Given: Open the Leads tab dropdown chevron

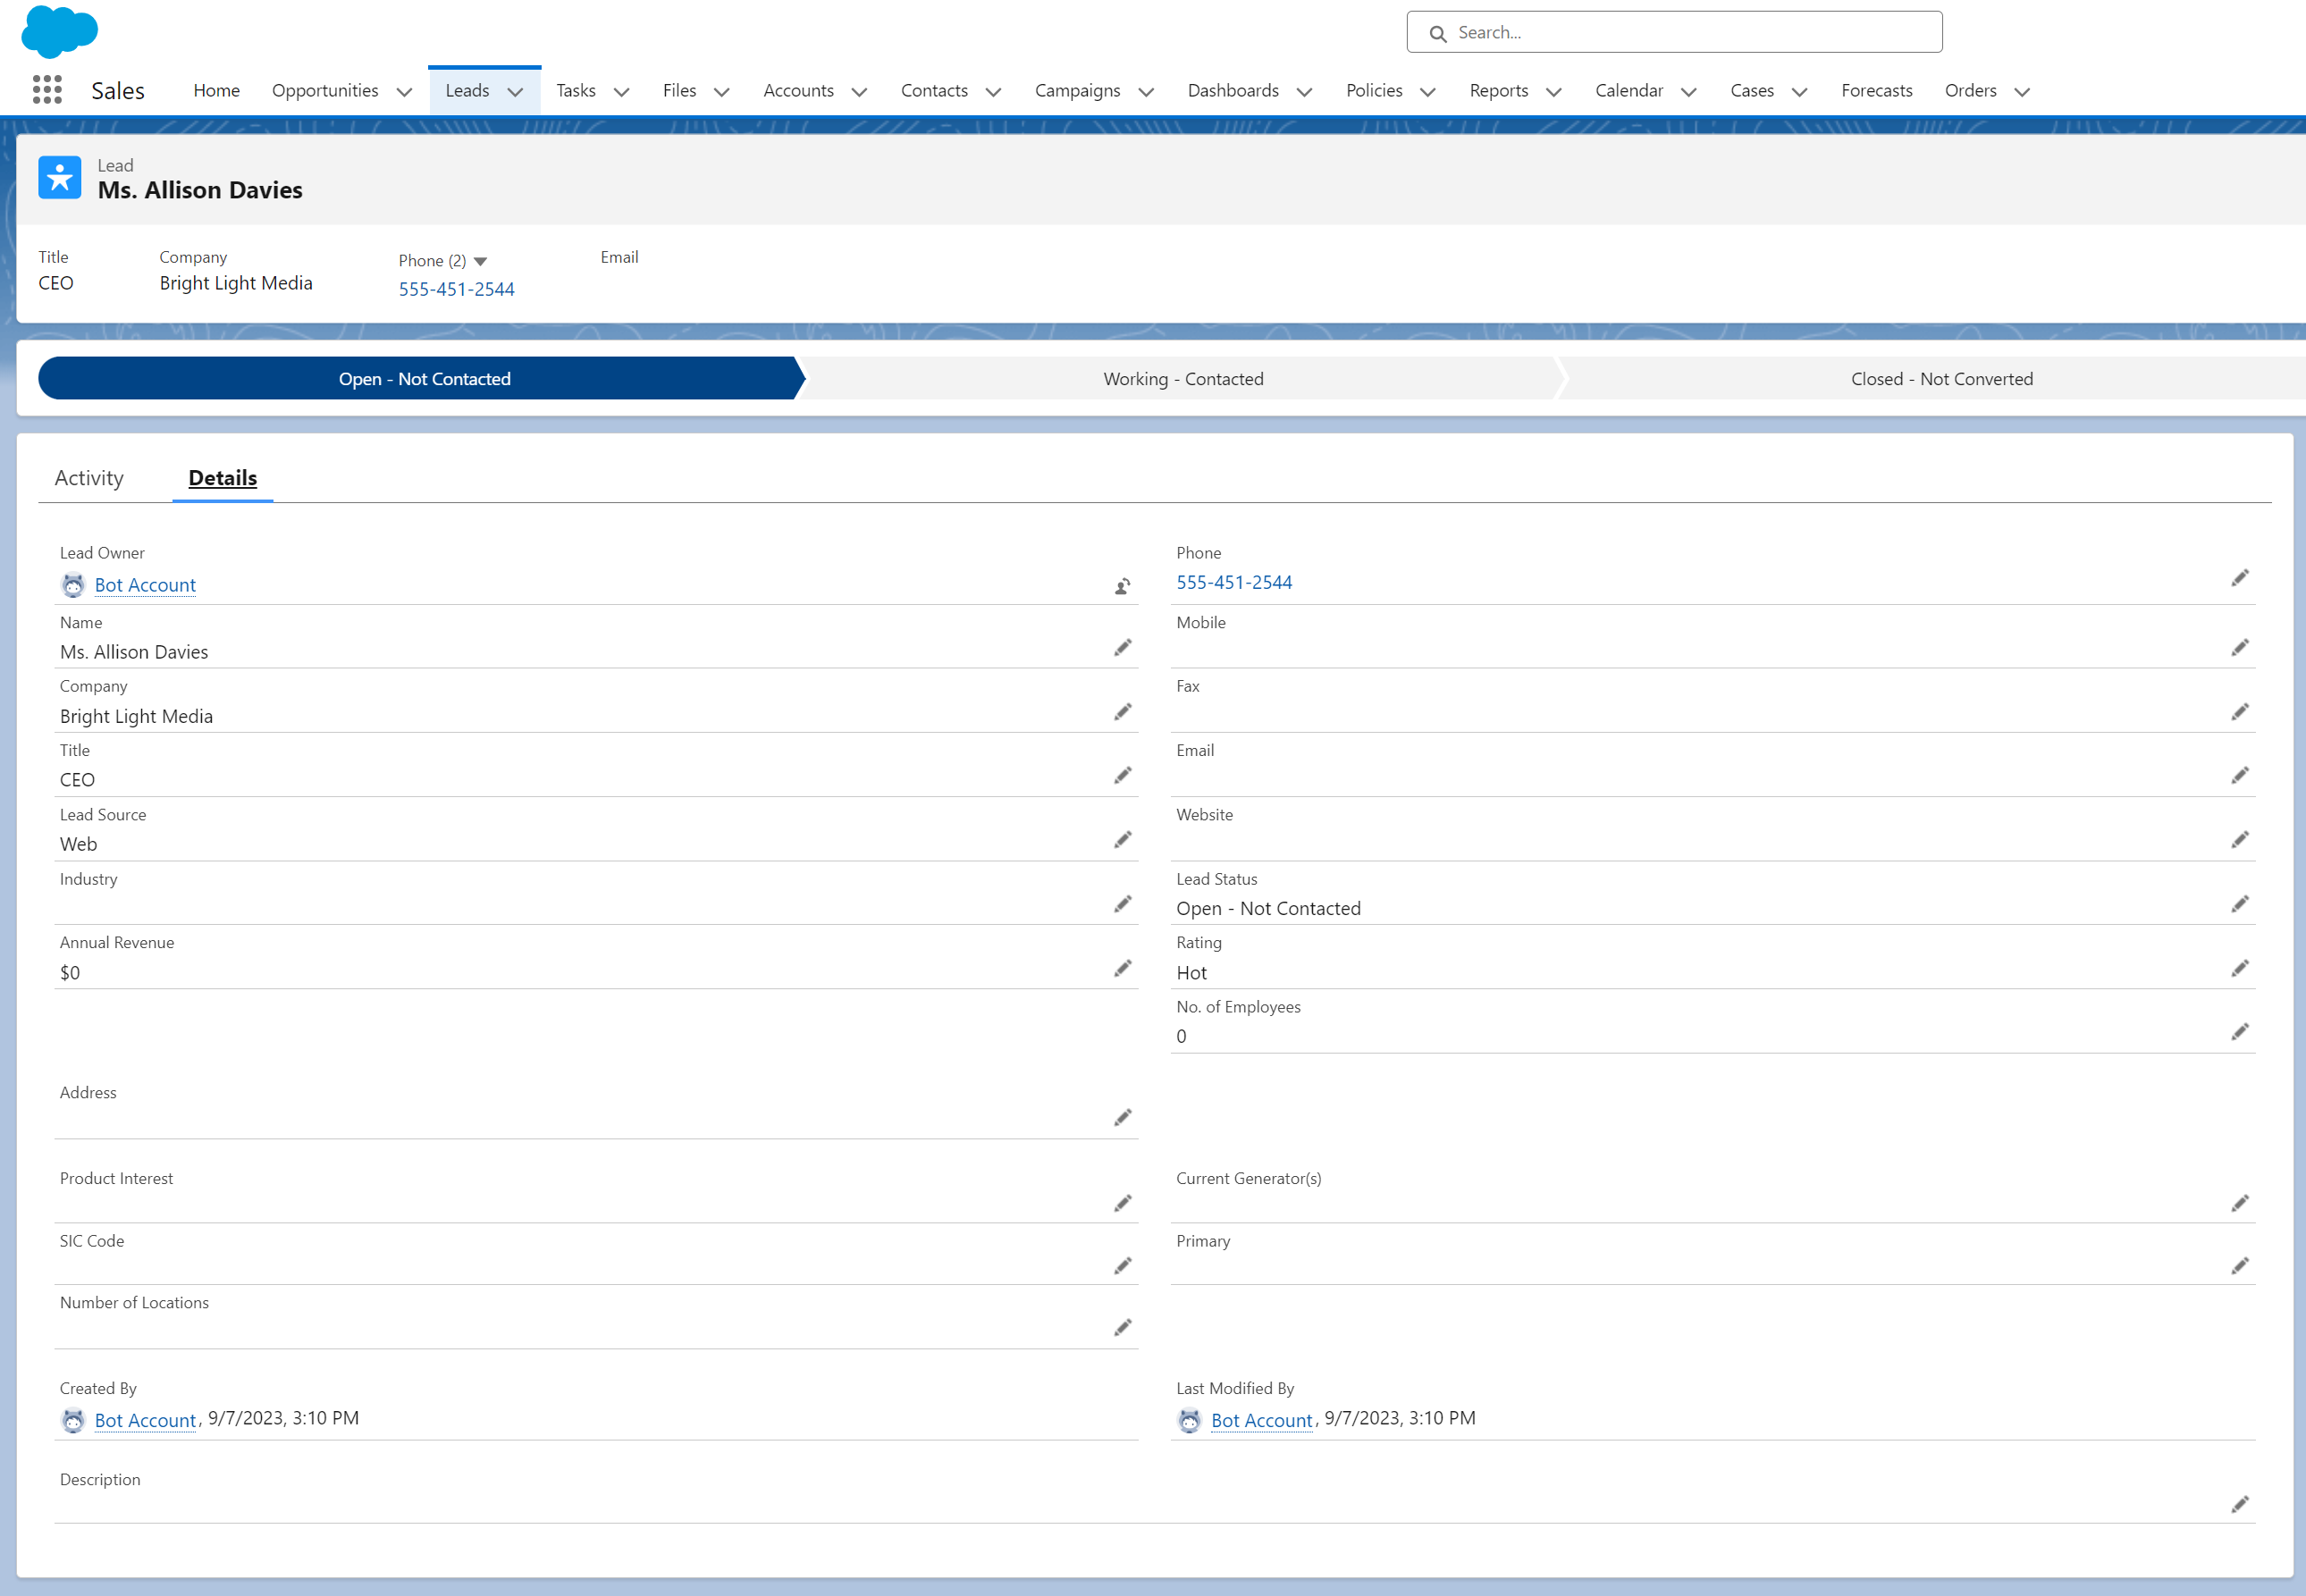Looking at the screenshot, I should tap(516, 92).
